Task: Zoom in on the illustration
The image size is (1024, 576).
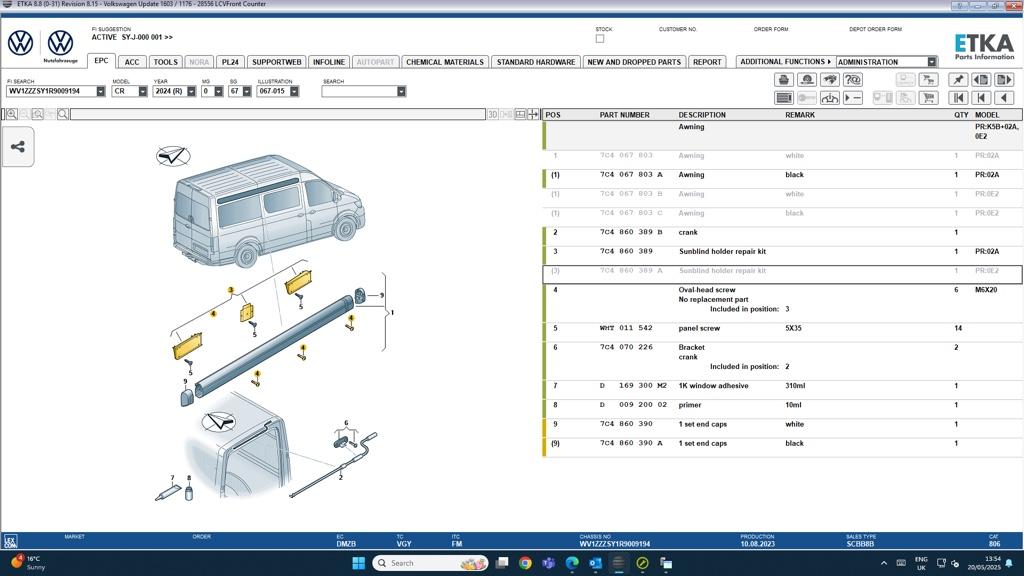Action: click(x=12, y=114)
